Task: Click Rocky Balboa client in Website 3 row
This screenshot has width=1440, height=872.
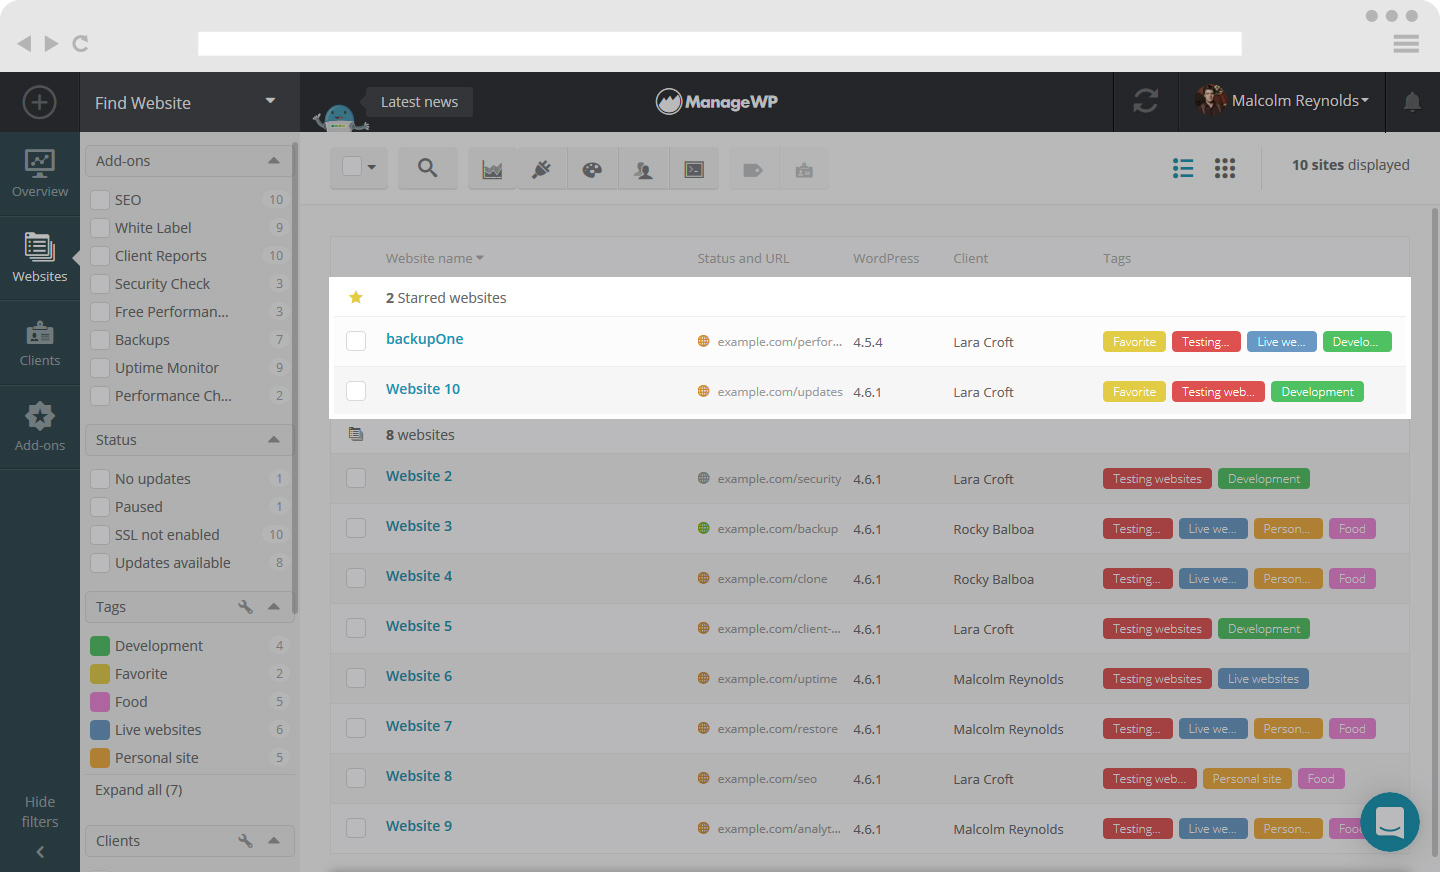Action: (x=993, y=529)
